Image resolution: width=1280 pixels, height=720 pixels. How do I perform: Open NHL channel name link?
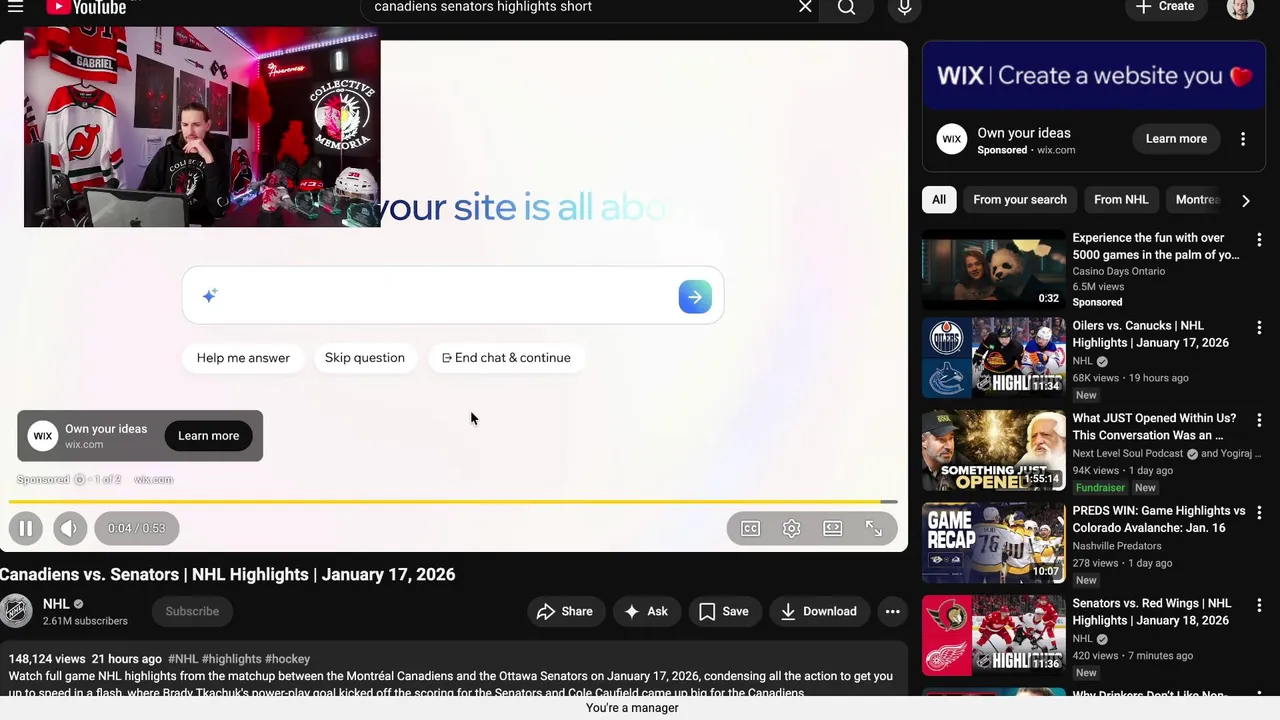[56, 604]
